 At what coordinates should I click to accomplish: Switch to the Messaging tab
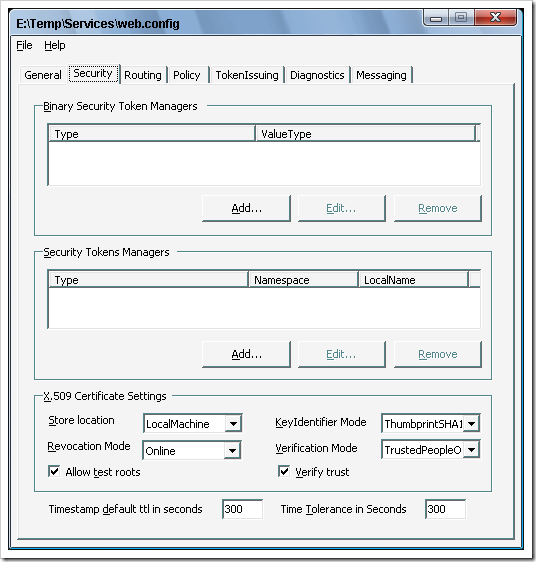click(x=381, y=75)
